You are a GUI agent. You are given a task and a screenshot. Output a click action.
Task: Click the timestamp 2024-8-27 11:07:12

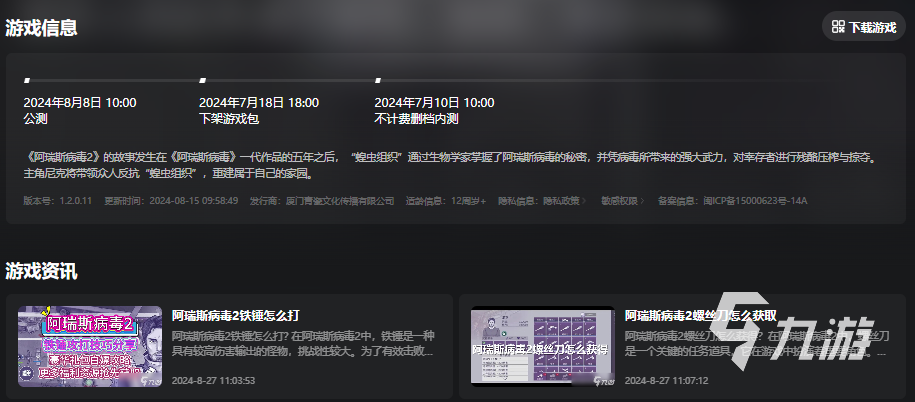point(666,380)
